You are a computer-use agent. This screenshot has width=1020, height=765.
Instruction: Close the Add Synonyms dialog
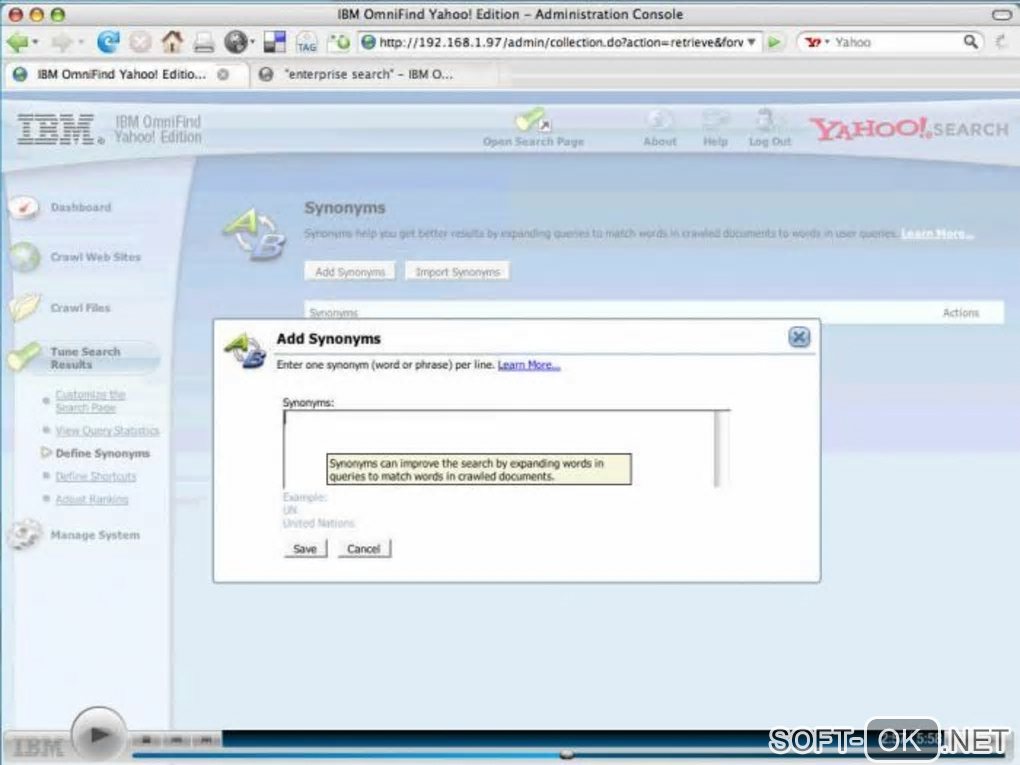(x=799, y=337)
